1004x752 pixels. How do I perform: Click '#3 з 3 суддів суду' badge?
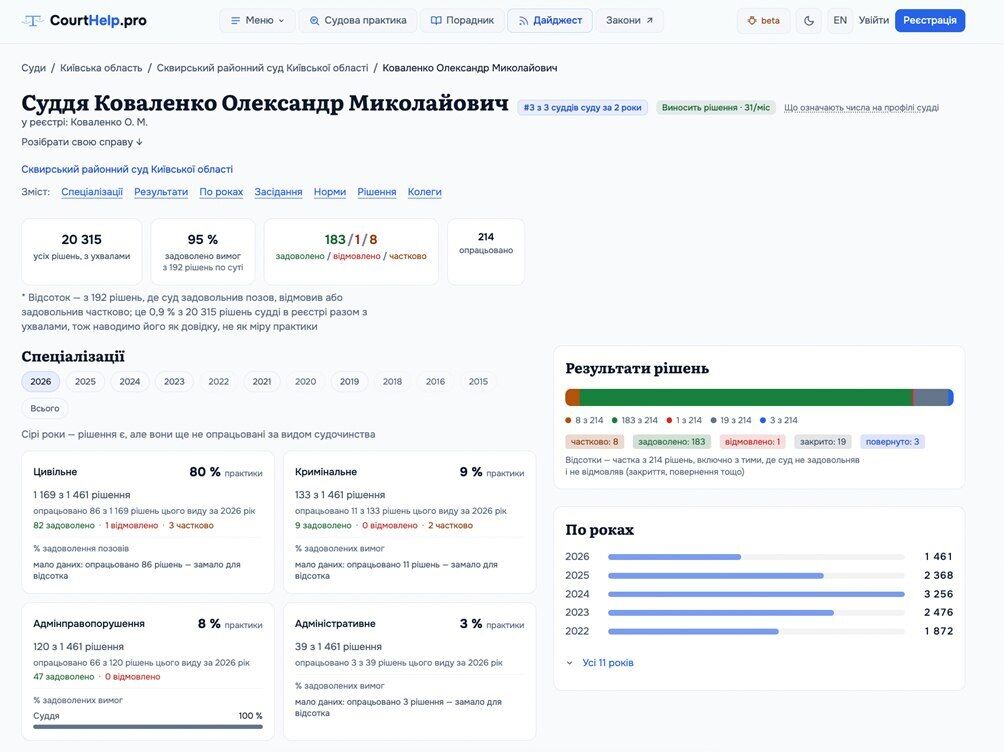coord(583,108)
